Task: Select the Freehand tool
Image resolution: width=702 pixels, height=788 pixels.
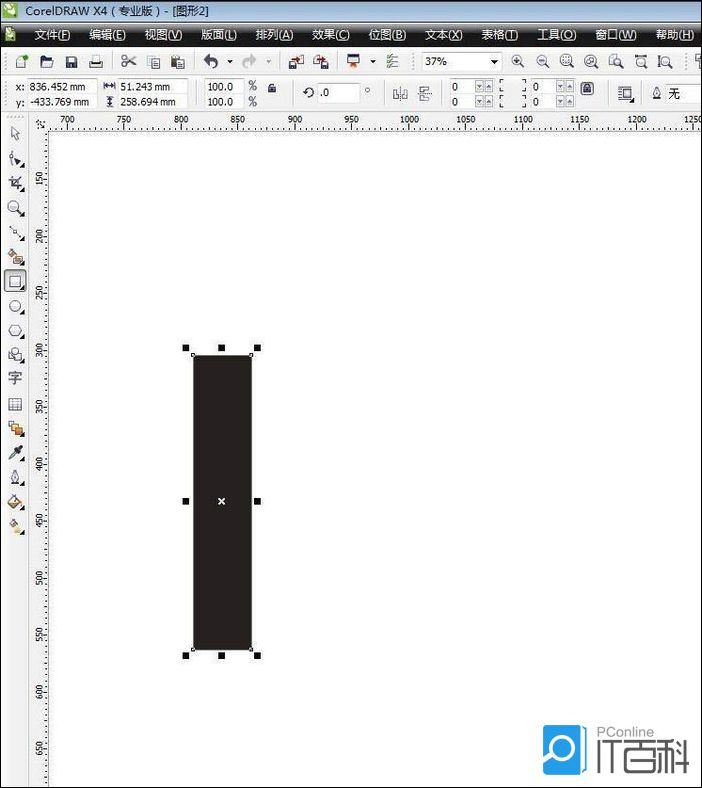Action: click(x=16, y=233)
